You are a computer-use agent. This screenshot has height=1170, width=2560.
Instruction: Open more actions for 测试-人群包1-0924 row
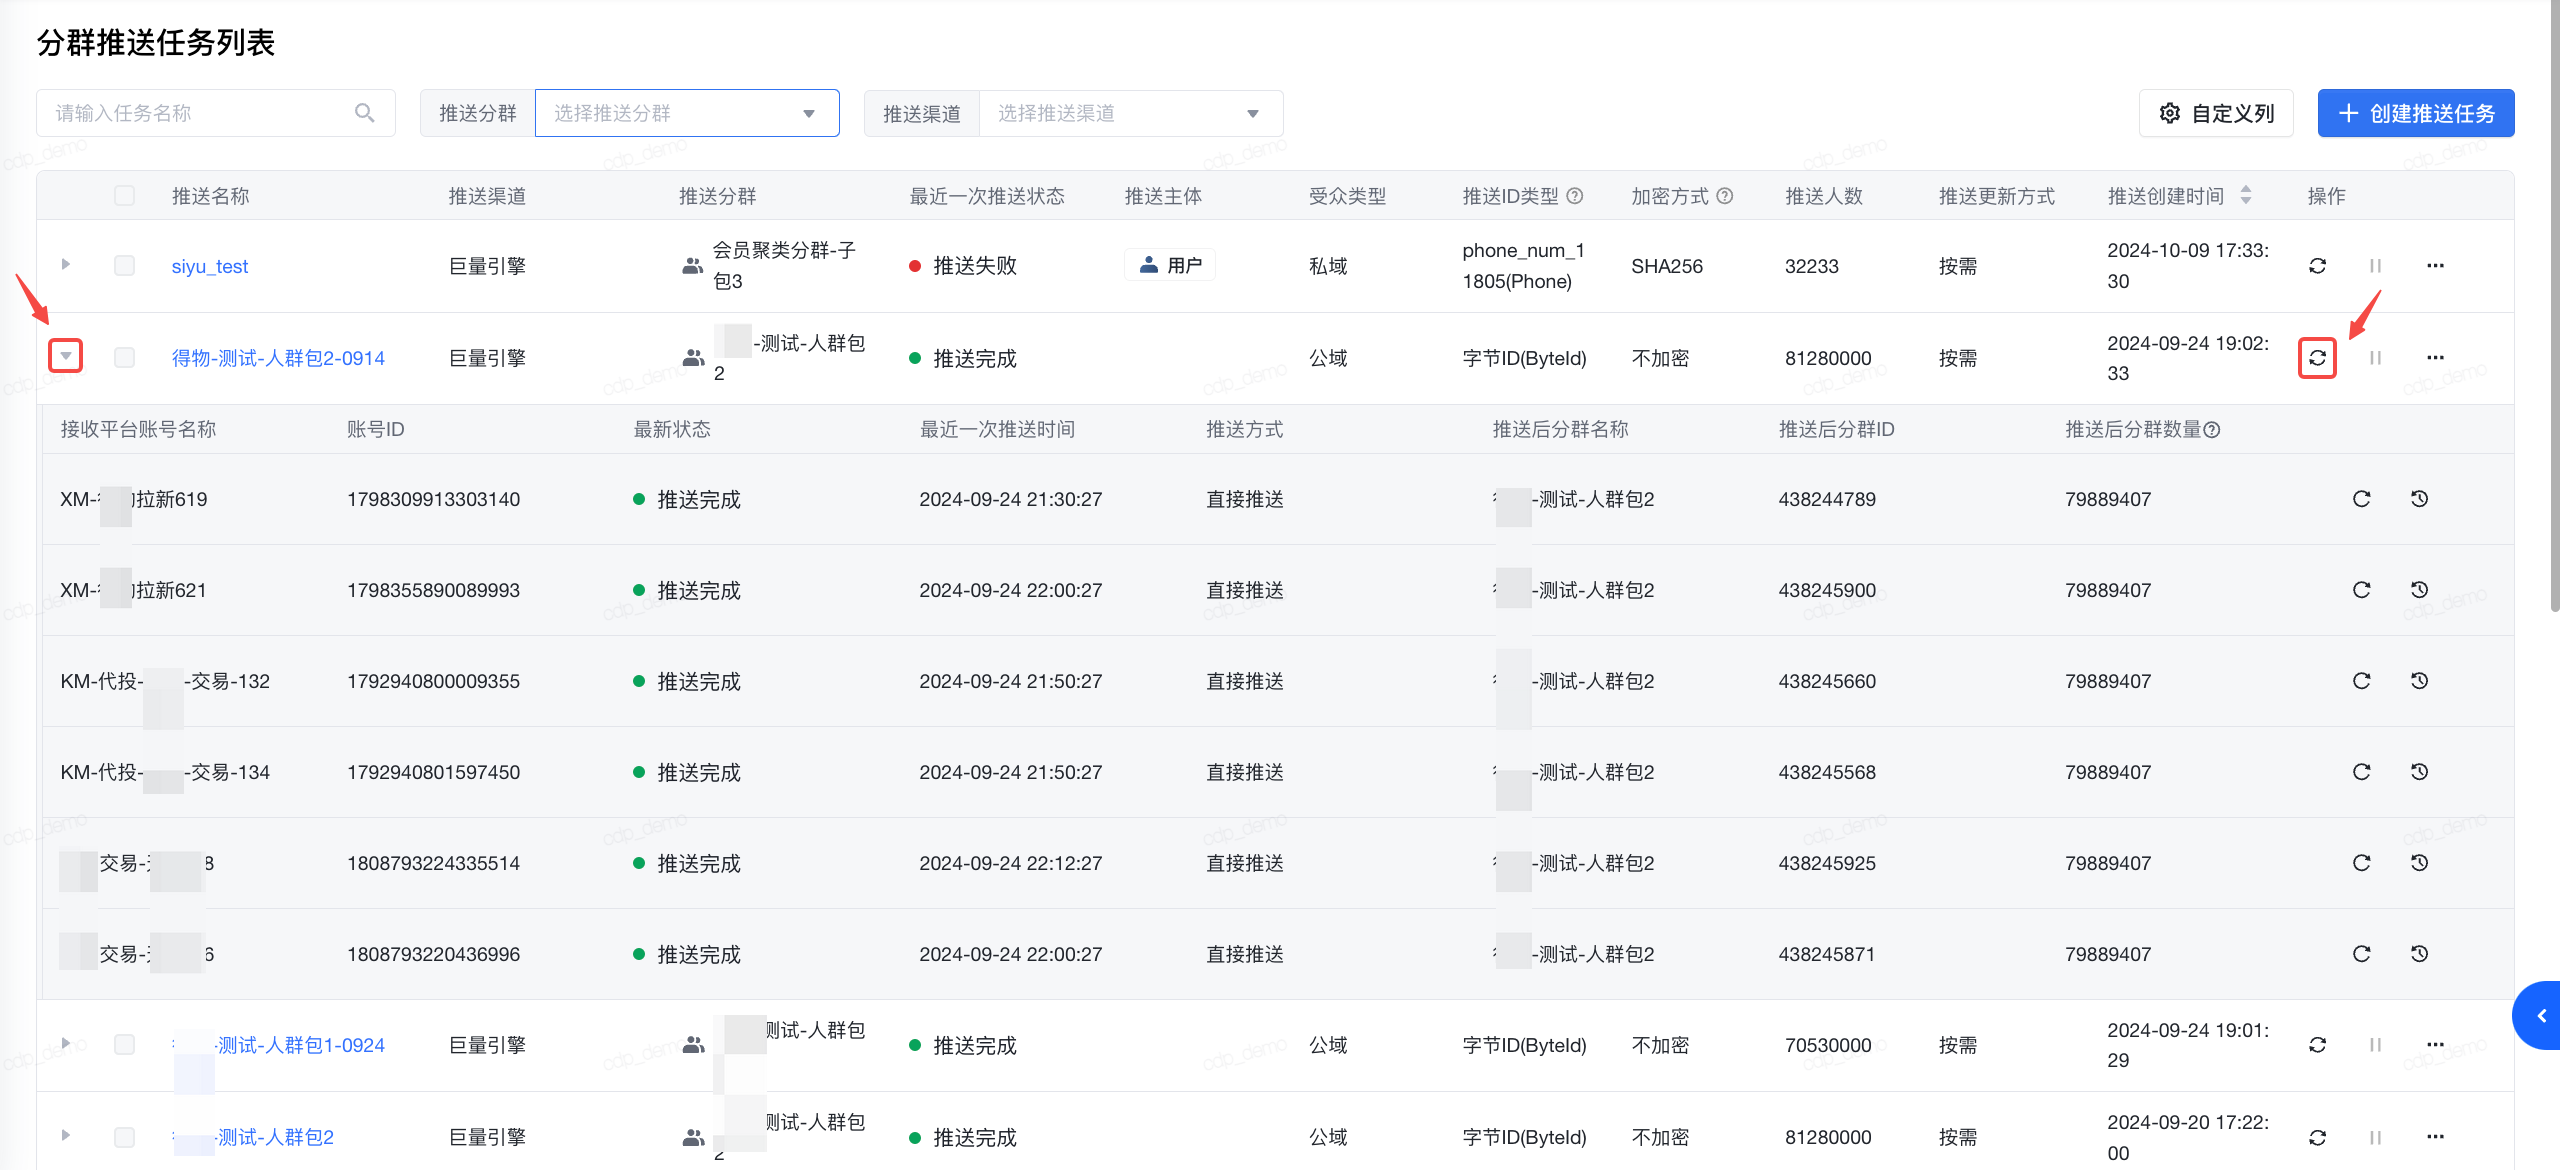pos(2435,1045)
